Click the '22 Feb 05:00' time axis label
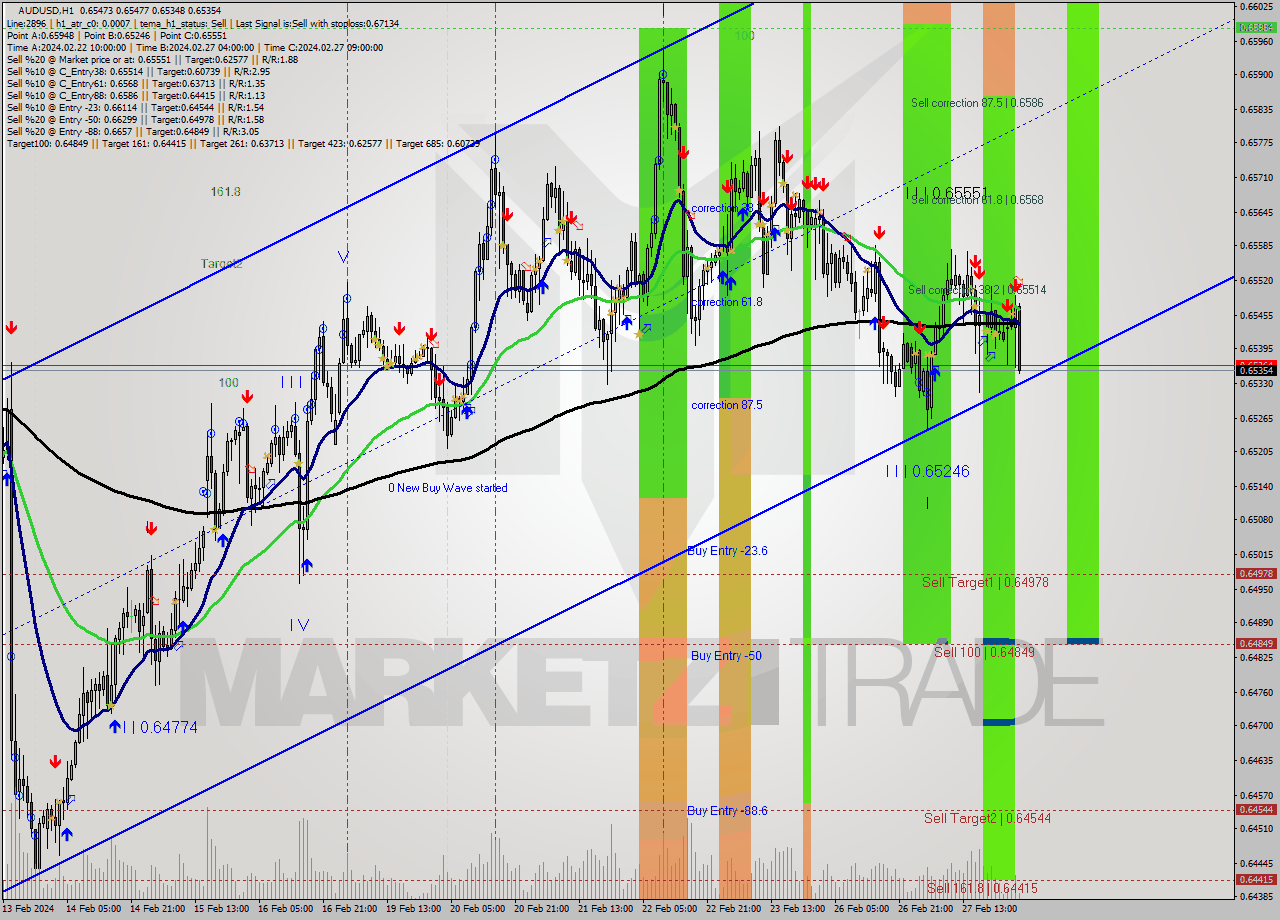This screenshot has width=1280, height=920. point(671,909)
